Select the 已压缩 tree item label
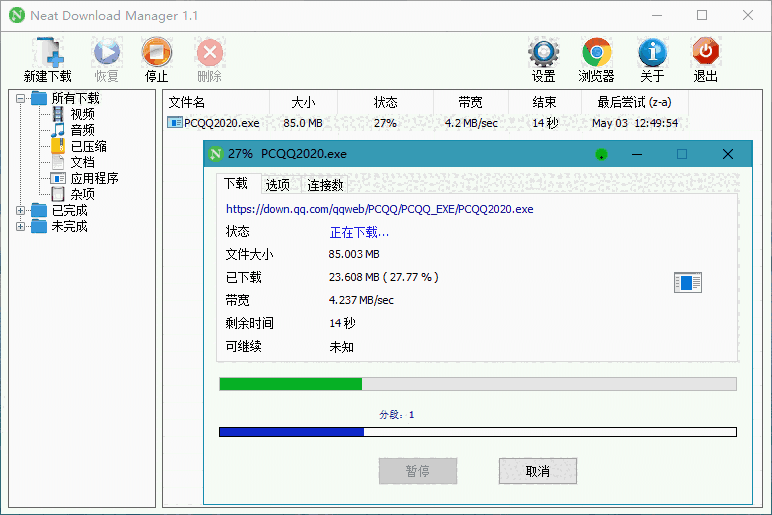 click(x=89, y=146)
